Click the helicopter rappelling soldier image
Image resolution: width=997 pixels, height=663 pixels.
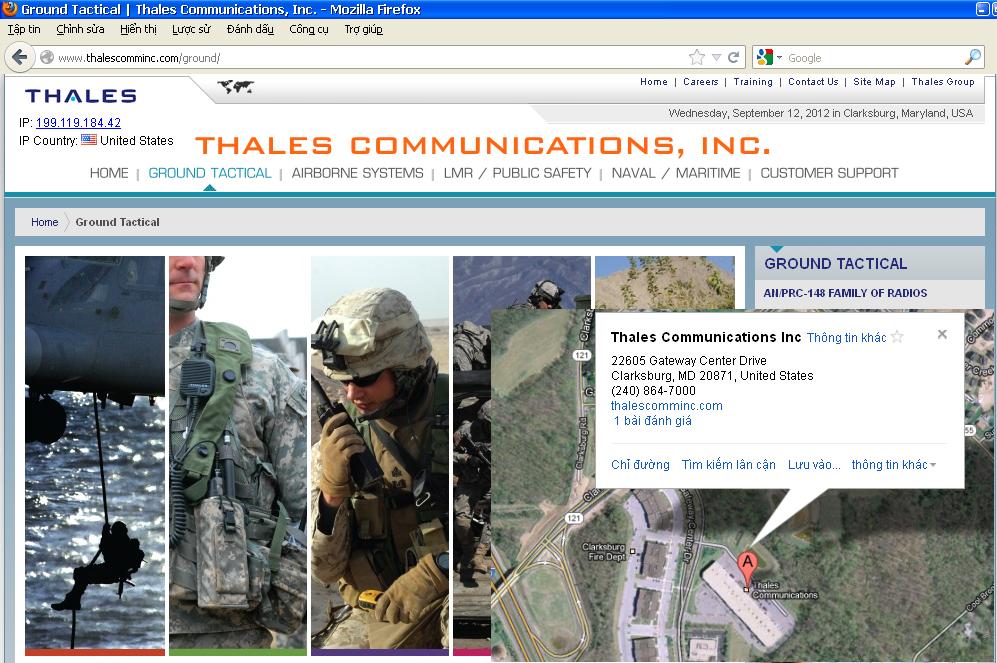[95, 454]
